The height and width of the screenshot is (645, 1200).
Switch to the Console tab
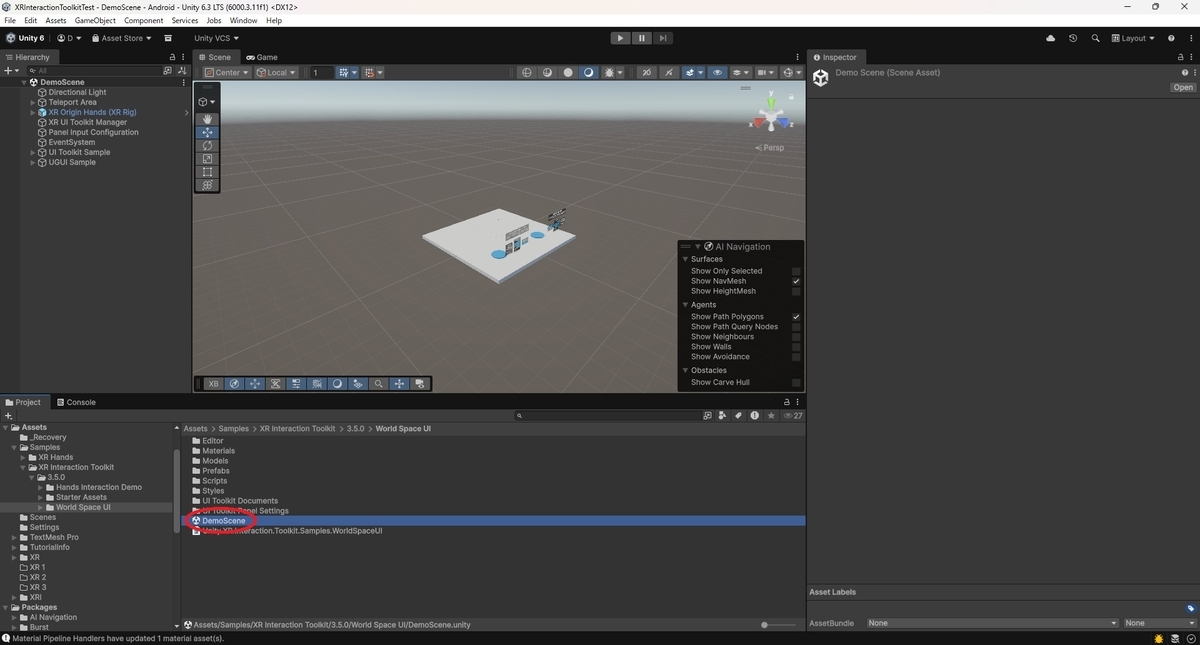[x=76, y=402]
